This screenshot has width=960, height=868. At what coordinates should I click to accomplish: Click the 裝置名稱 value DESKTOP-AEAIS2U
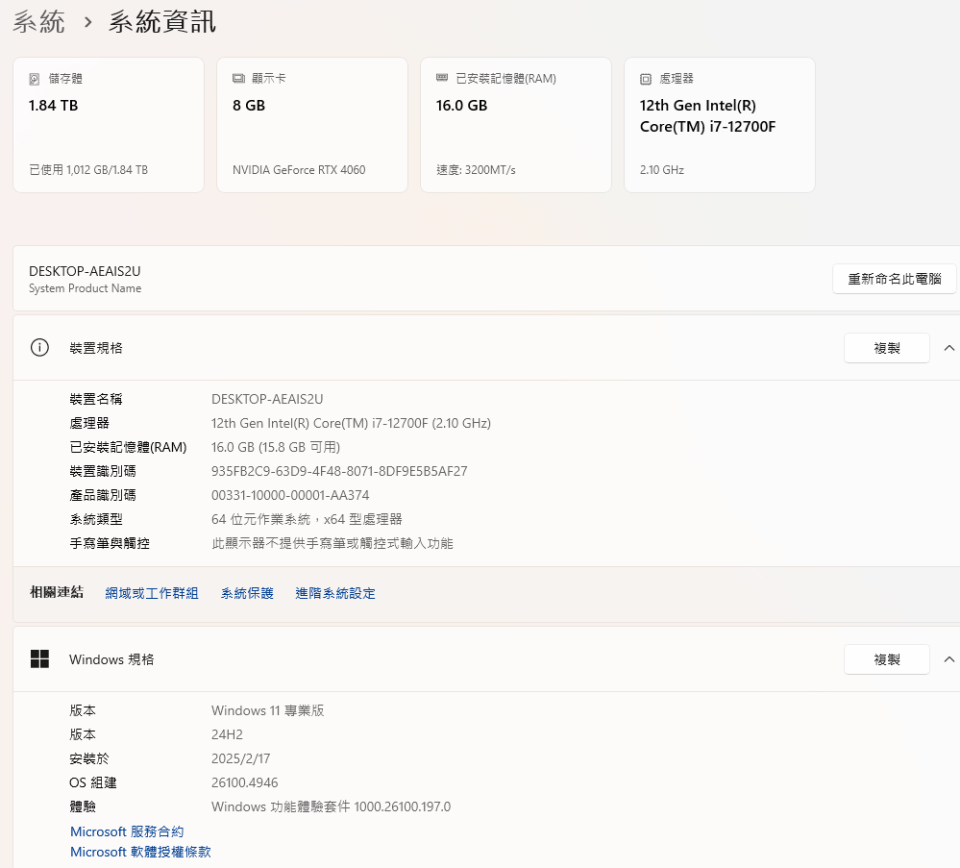[267, 399]
